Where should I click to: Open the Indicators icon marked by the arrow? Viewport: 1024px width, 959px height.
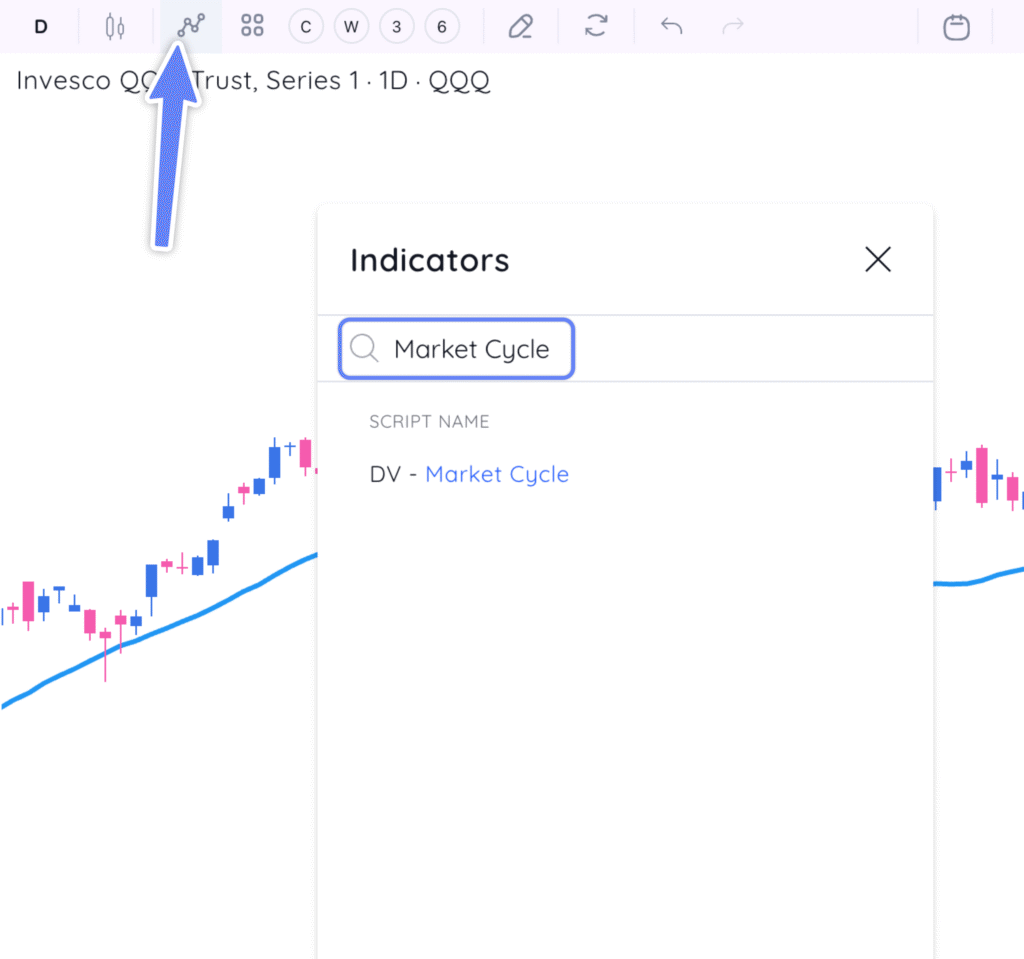[190, 26]
